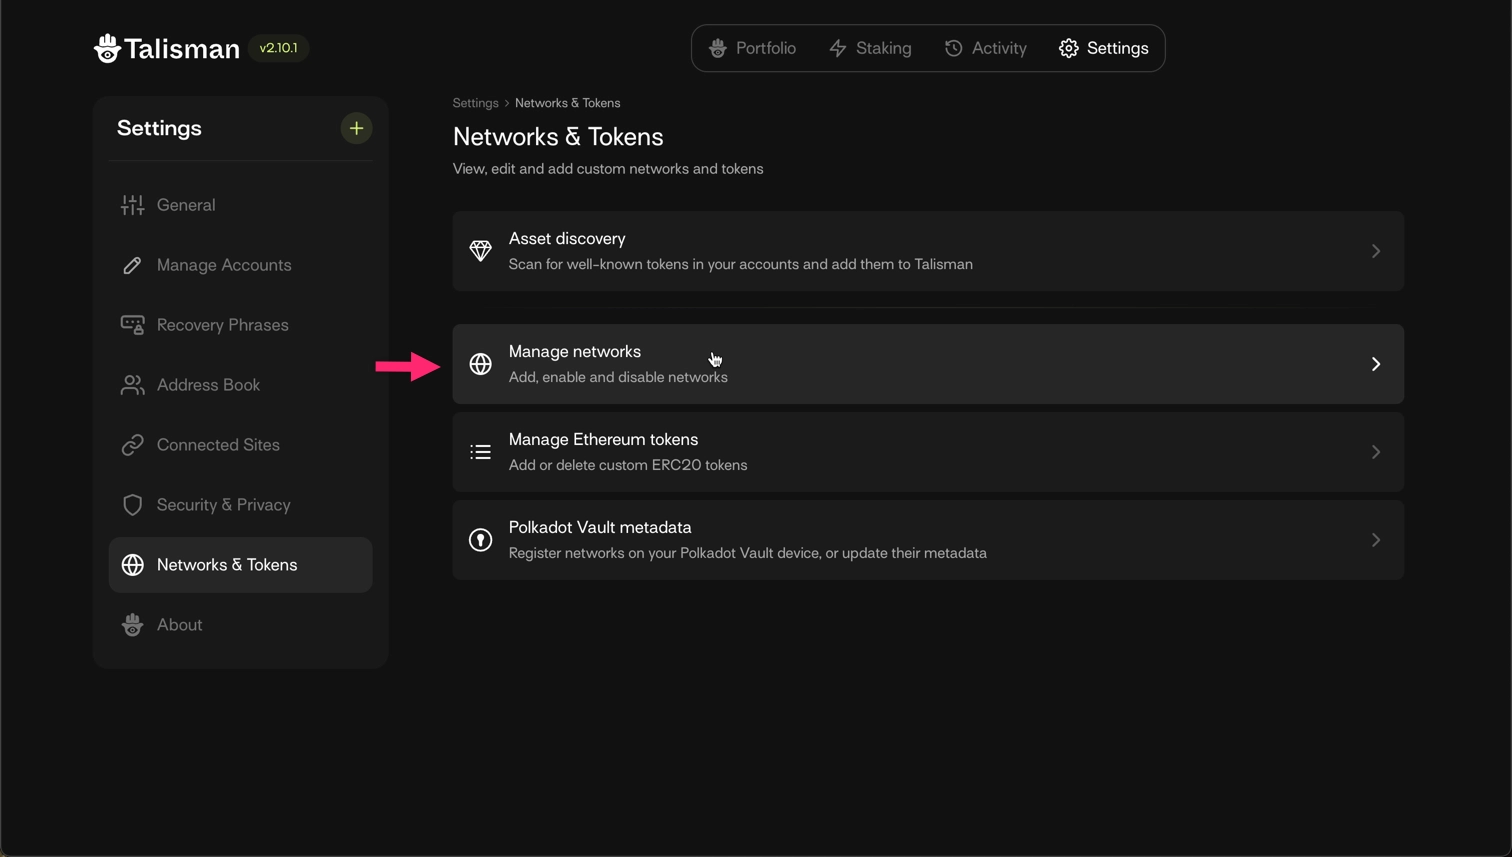
Task: Open General settings in sidebar
Action: point(240,205)
